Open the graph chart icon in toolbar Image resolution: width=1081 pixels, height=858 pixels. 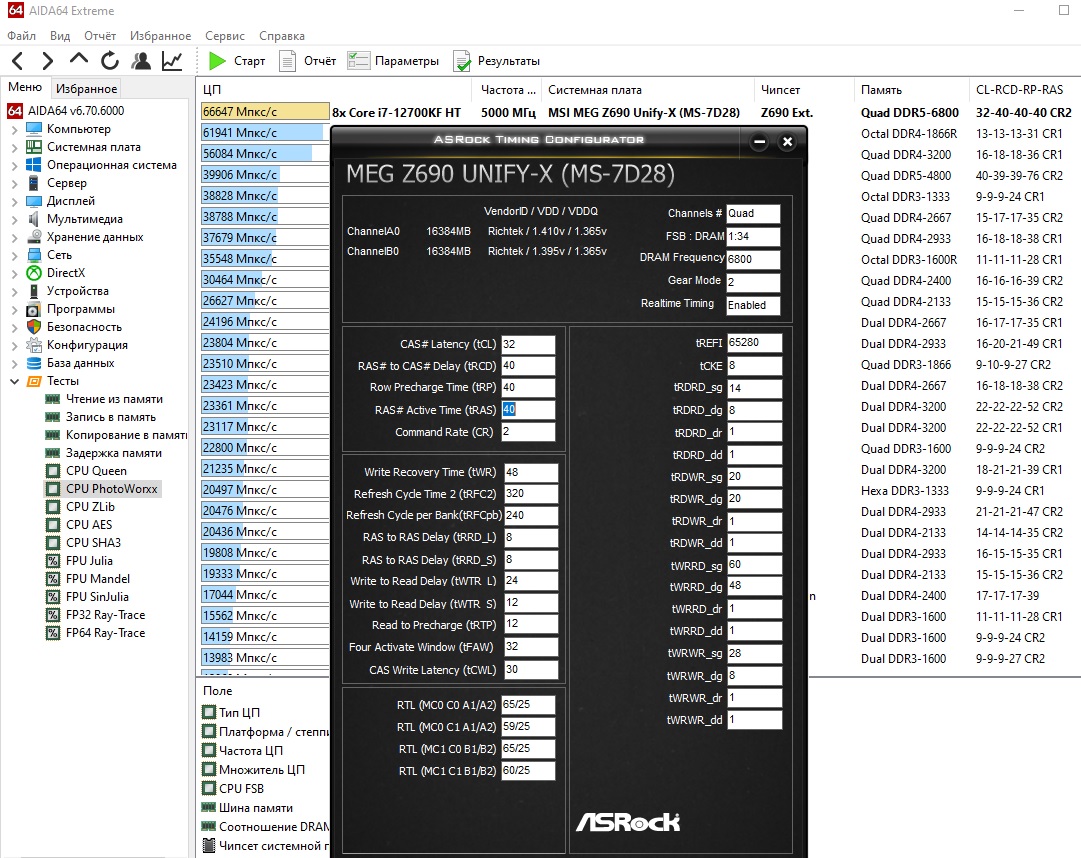[172, 61]
